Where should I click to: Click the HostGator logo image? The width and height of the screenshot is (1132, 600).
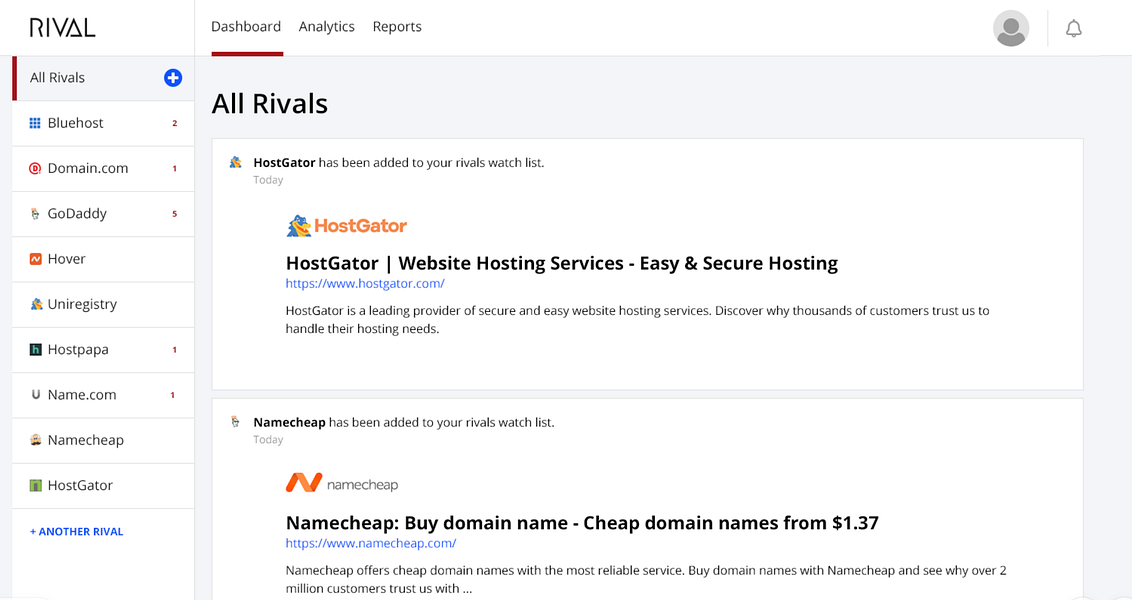pyautogui.click(x=347, y=226)
